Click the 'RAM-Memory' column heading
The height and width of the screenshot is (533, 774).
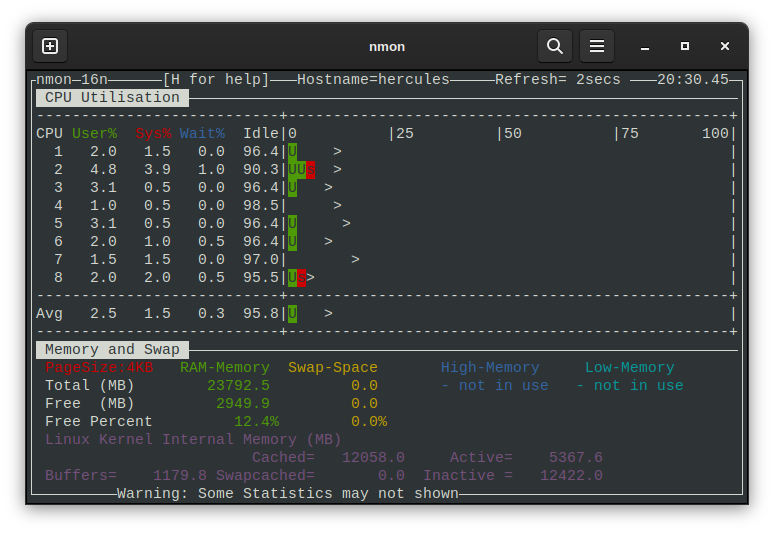[x=225, y=368]
